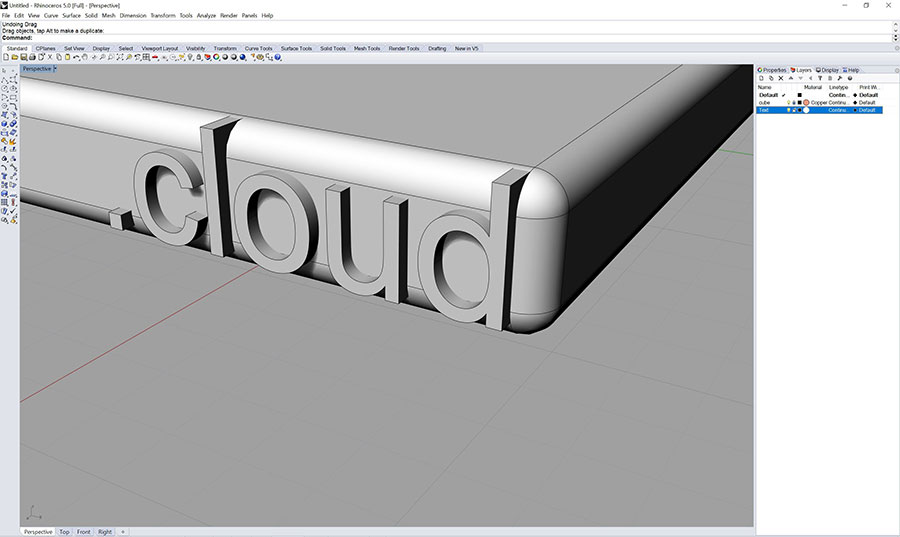Image resolution: width=900 pixels, height=537 pixels.
Task: Switch to the Top viewport tab
Action: (x=64, y=532)
